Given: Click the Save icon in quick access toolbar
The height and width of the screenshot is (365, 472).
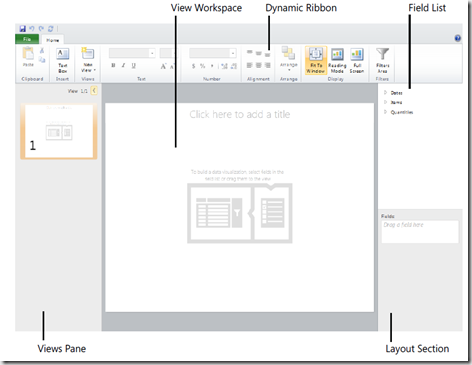Looking at the screenshot, I should (x=22, y=29).
